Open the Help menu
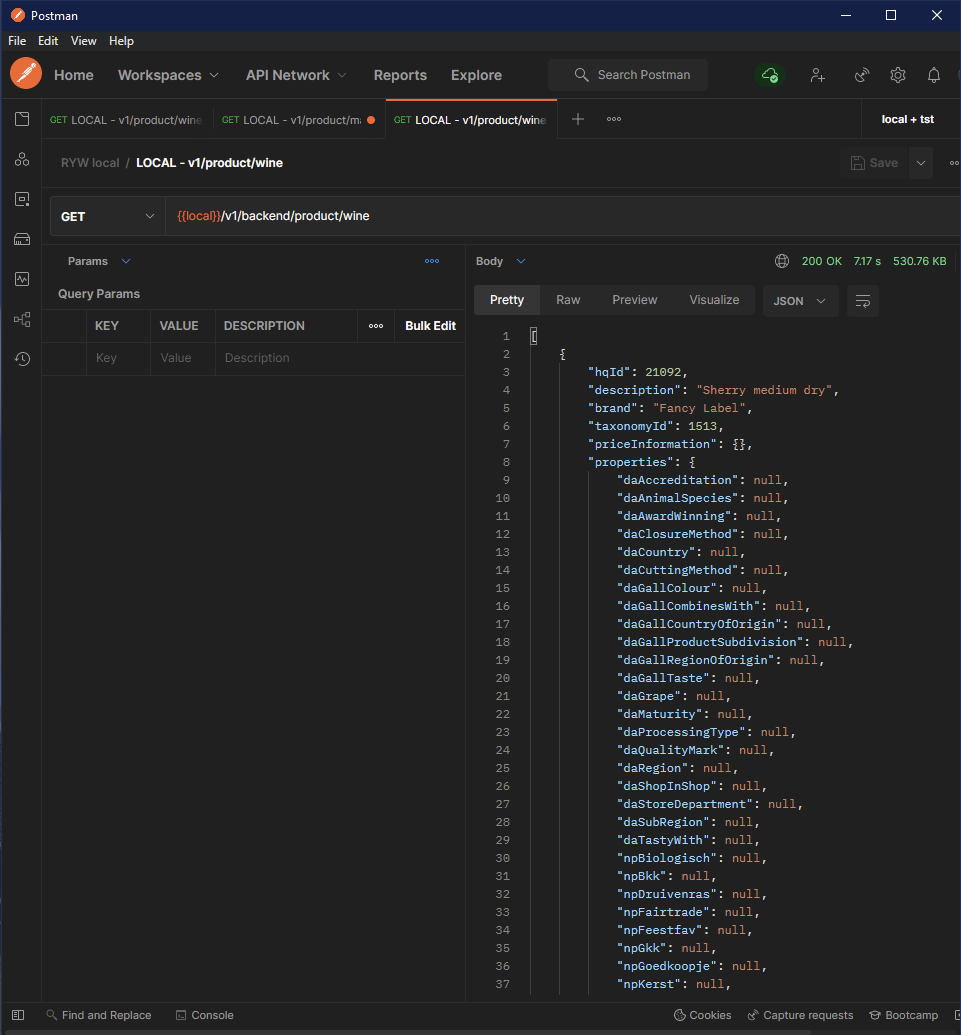Image resolution: width=961 pixels, height=1035 pixels. click(x=121, y=41)
